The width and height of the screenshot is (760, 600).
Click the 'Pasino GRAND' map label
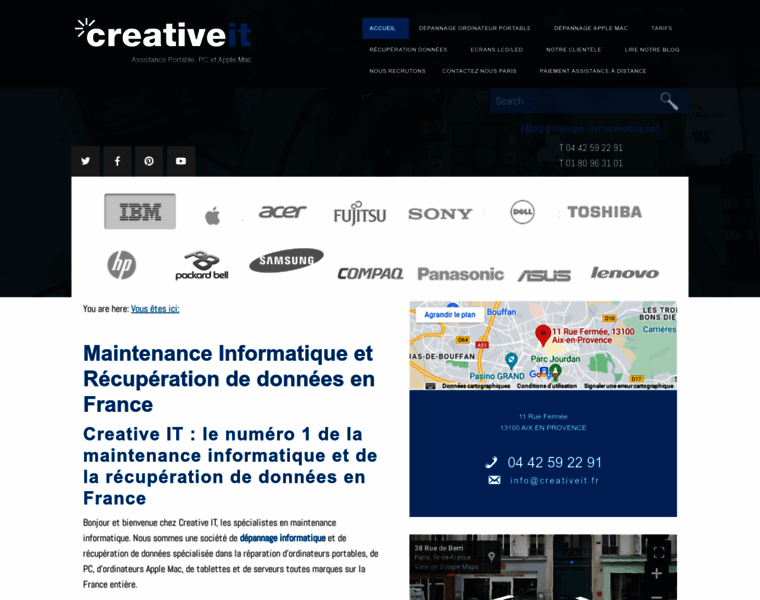click(x=497, y=376)
